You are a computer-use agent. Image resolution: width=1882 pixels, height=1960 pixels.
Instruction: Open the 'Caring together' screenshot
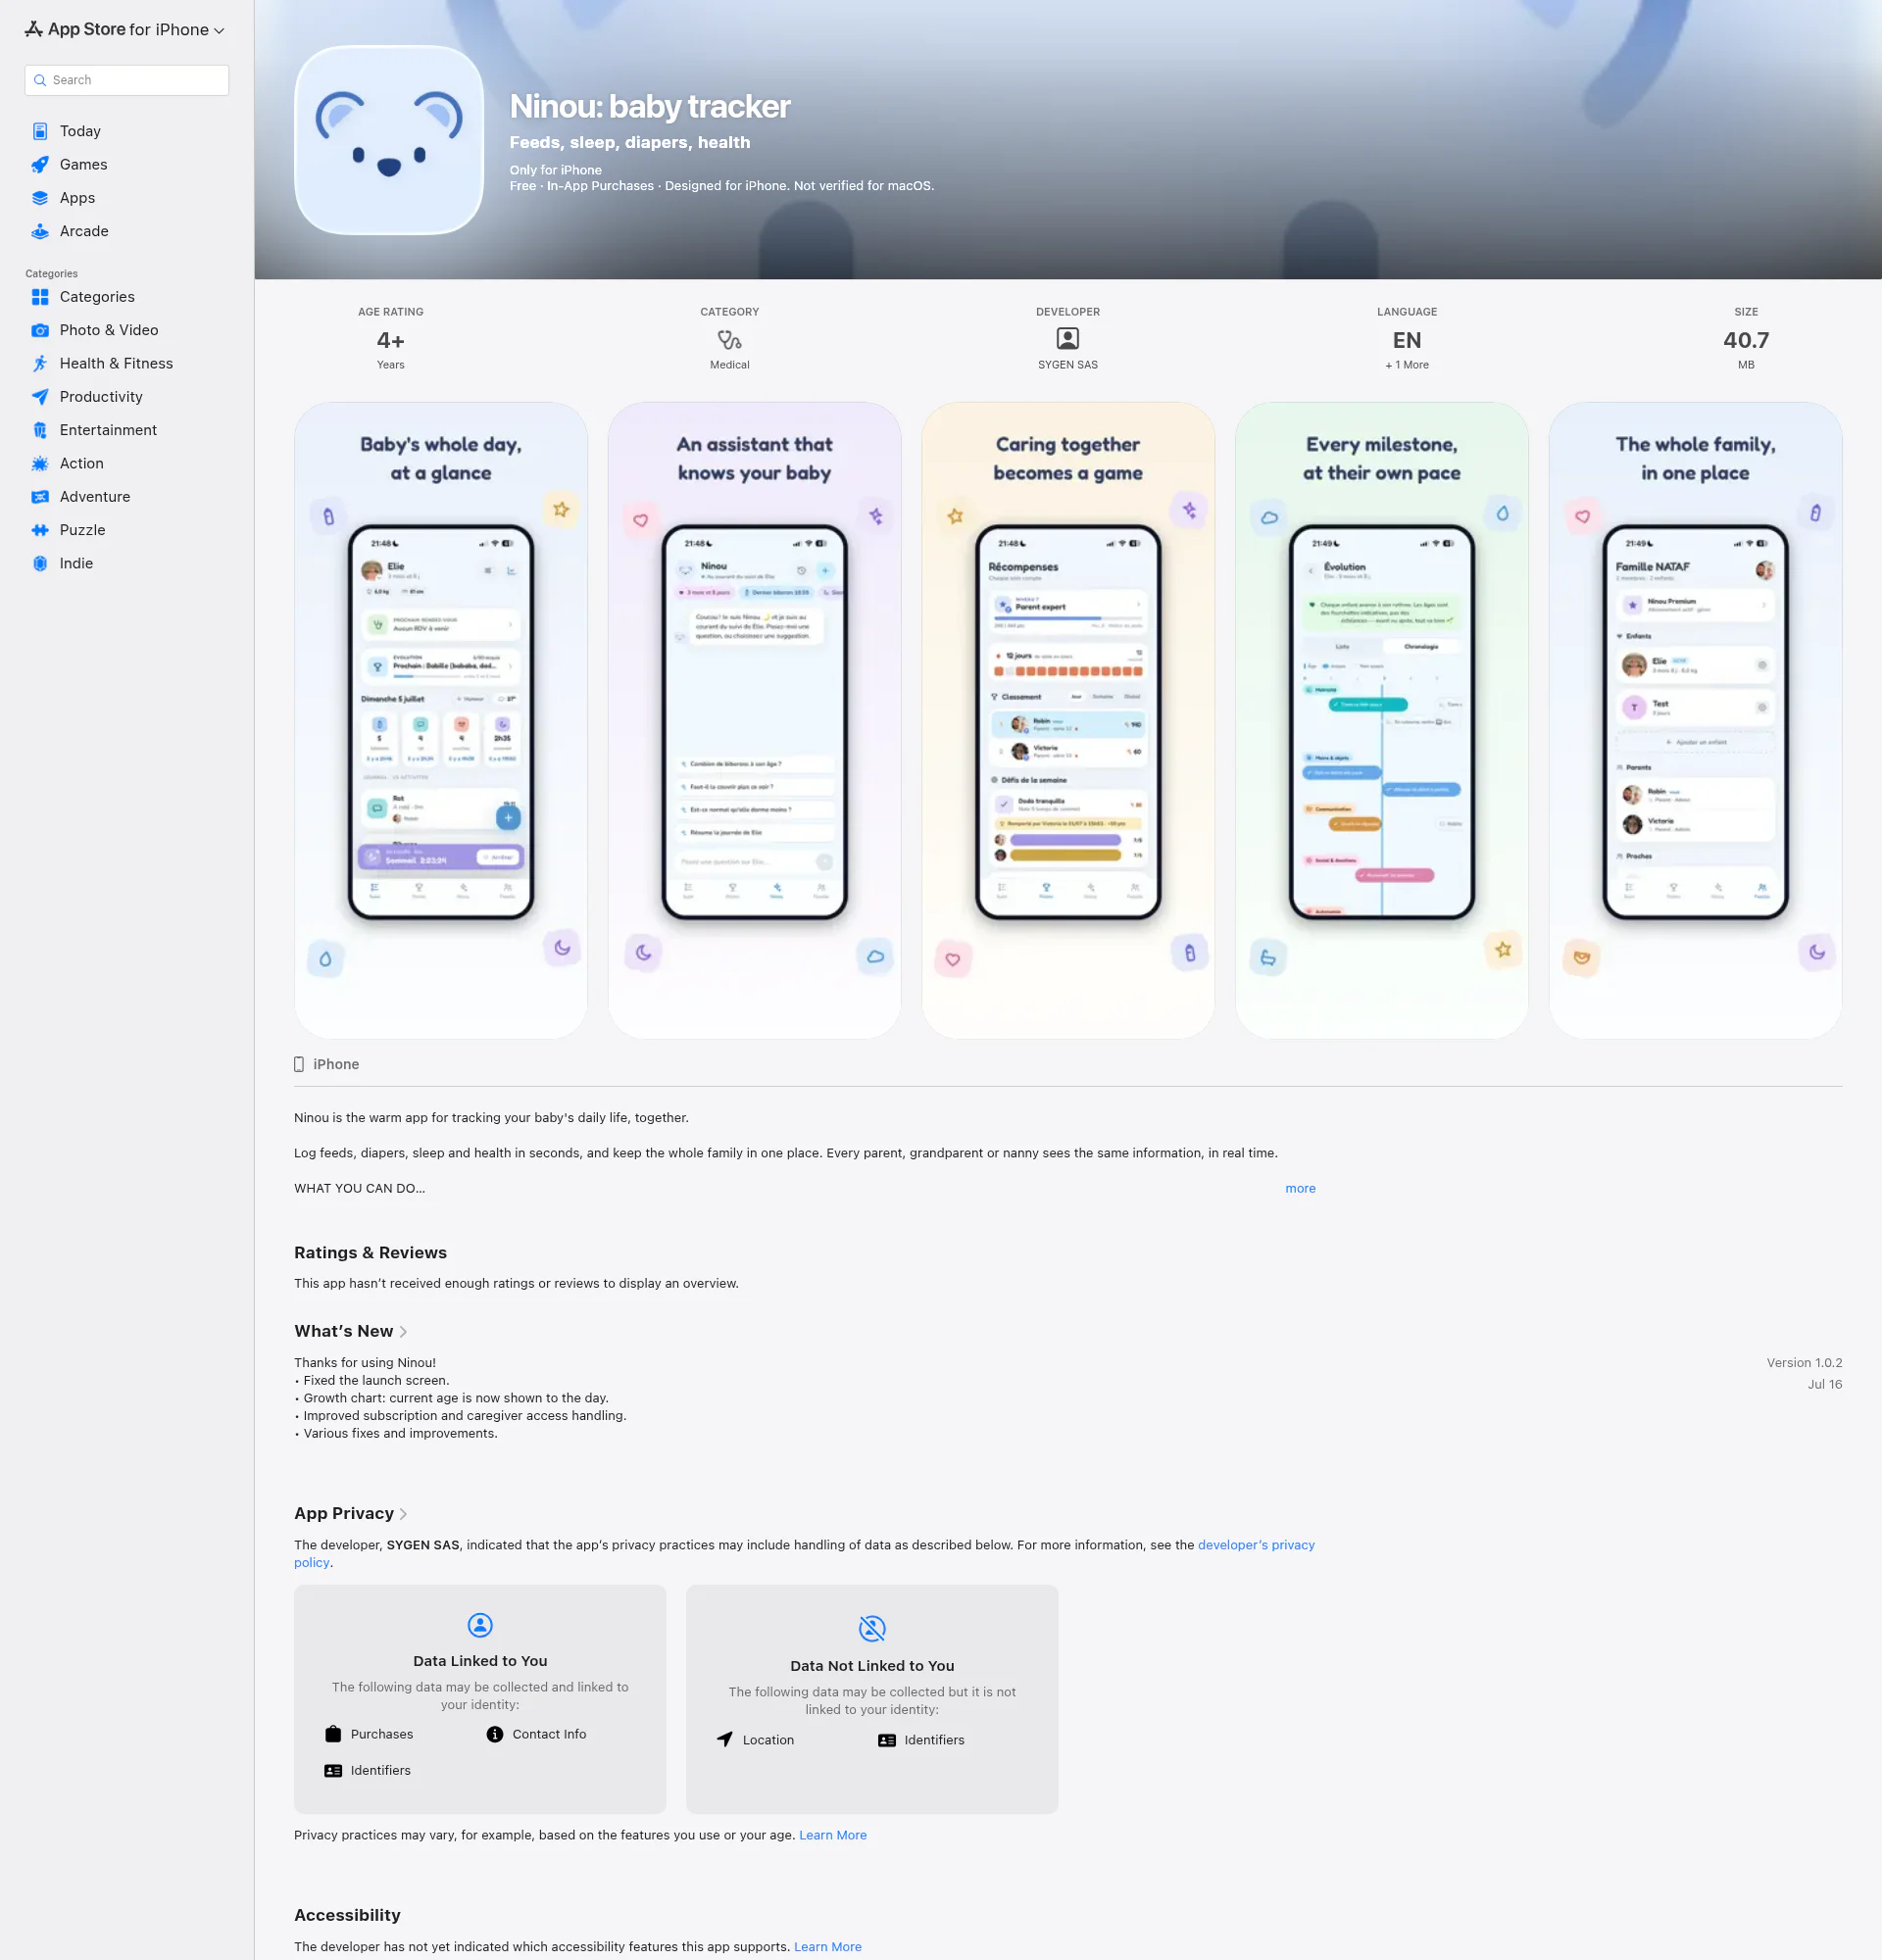1068,720
